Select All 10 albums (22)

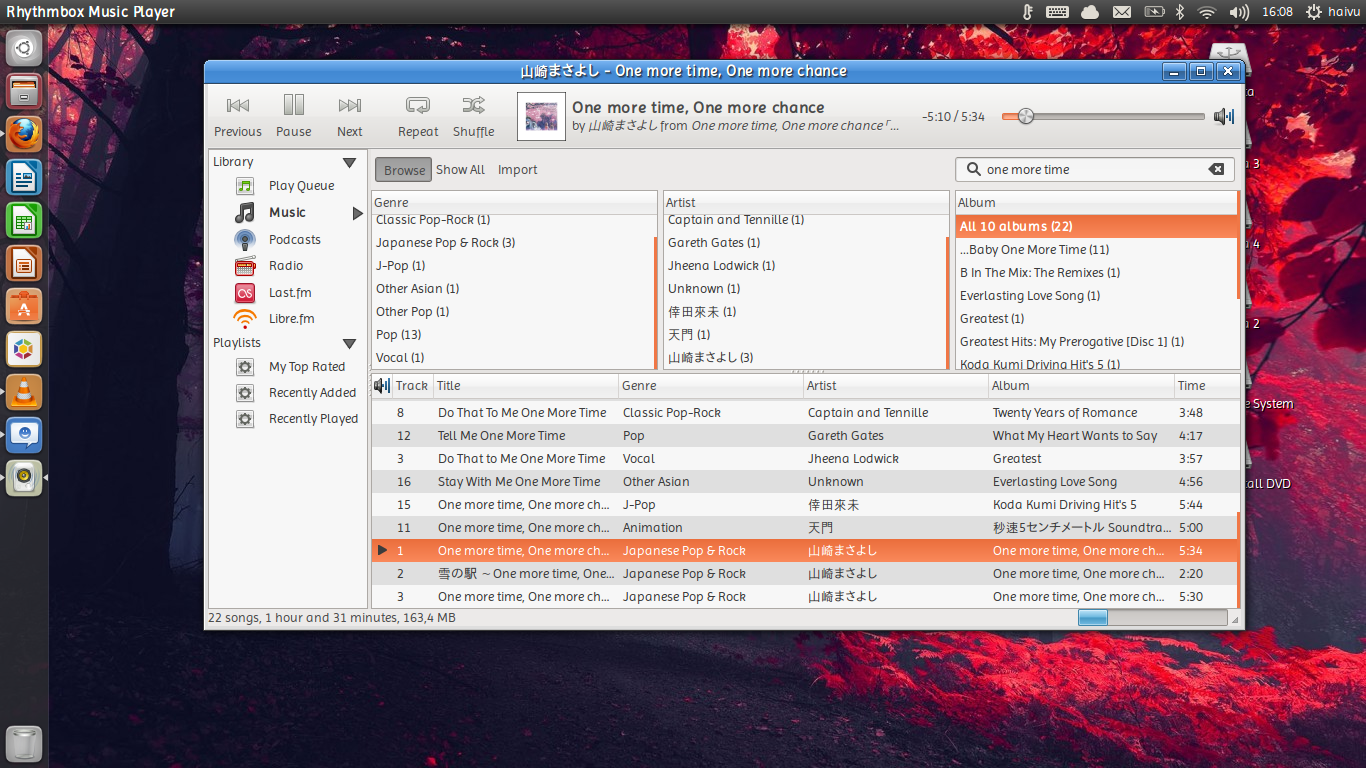coord(1096,227)
